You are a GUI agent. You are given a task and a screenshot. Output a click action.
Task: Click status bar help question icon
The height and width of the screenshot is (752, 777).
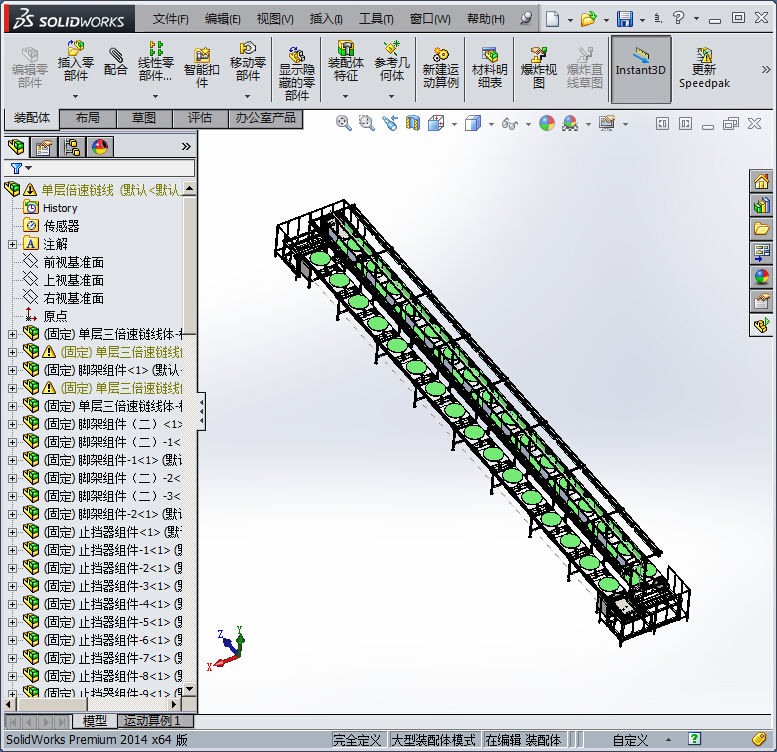(x=694, y=739)
